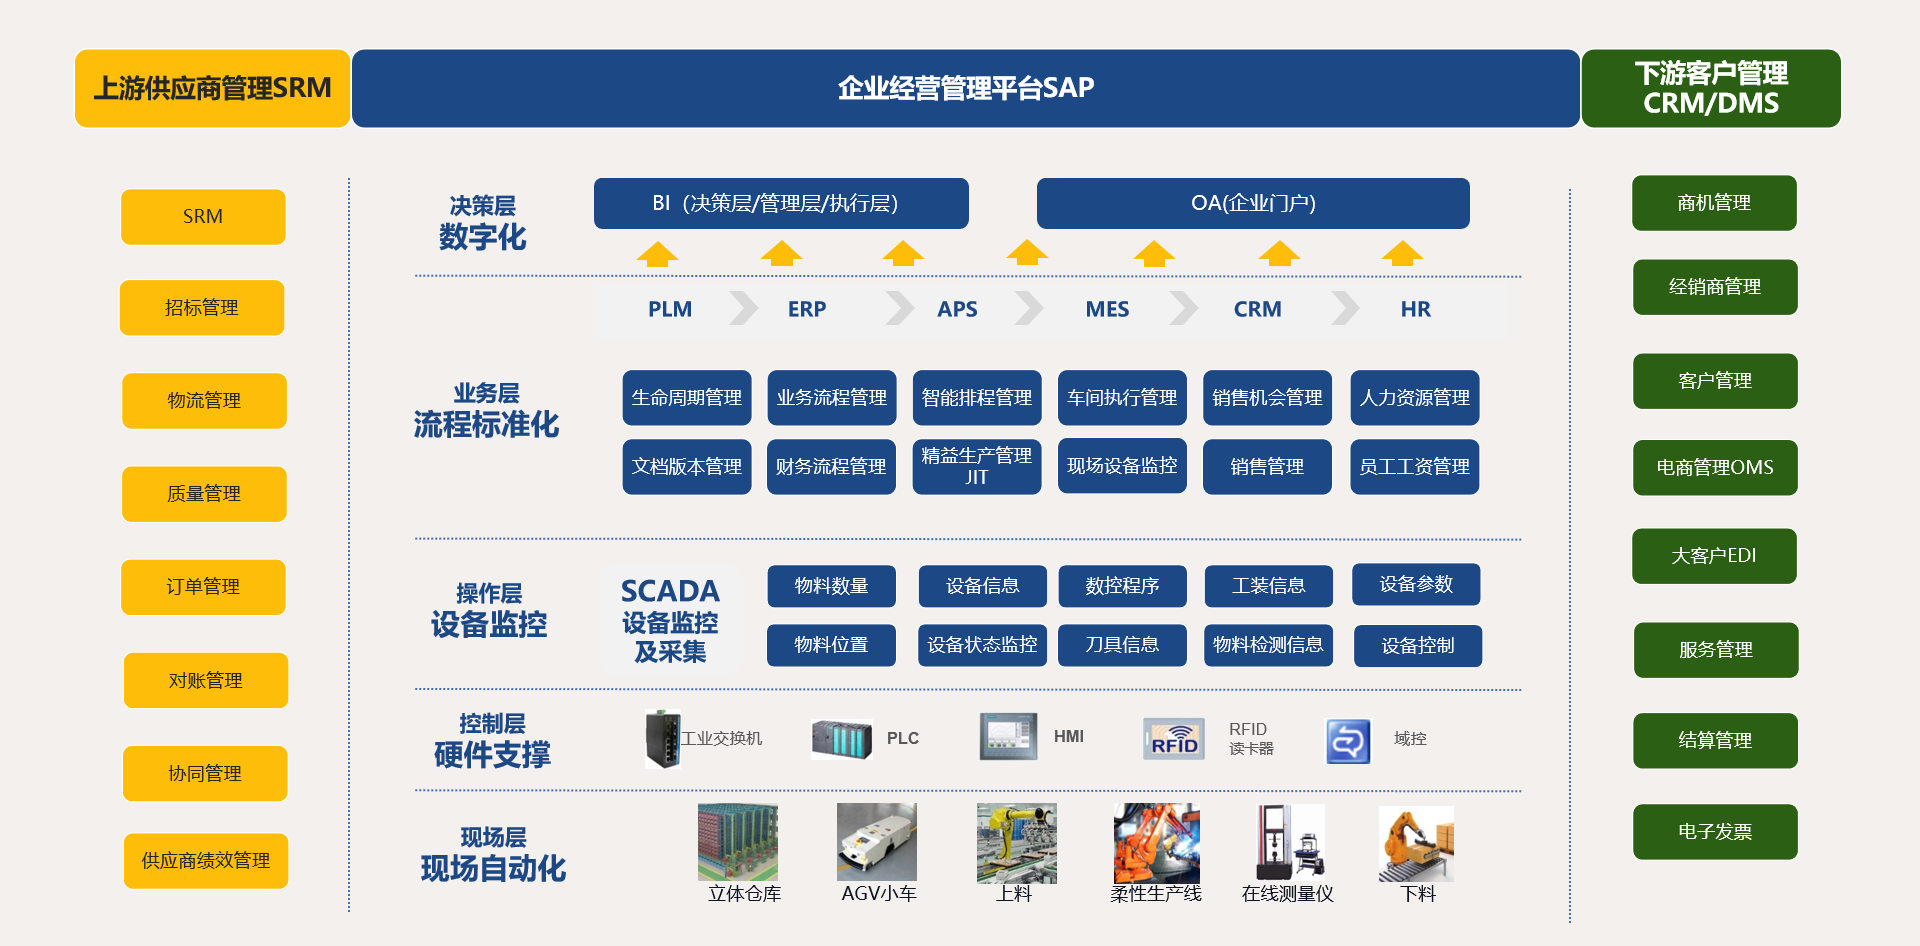This screenshot has width=1920, height=946.
Task: Click the blue domain control icon
Action: 1348,741
